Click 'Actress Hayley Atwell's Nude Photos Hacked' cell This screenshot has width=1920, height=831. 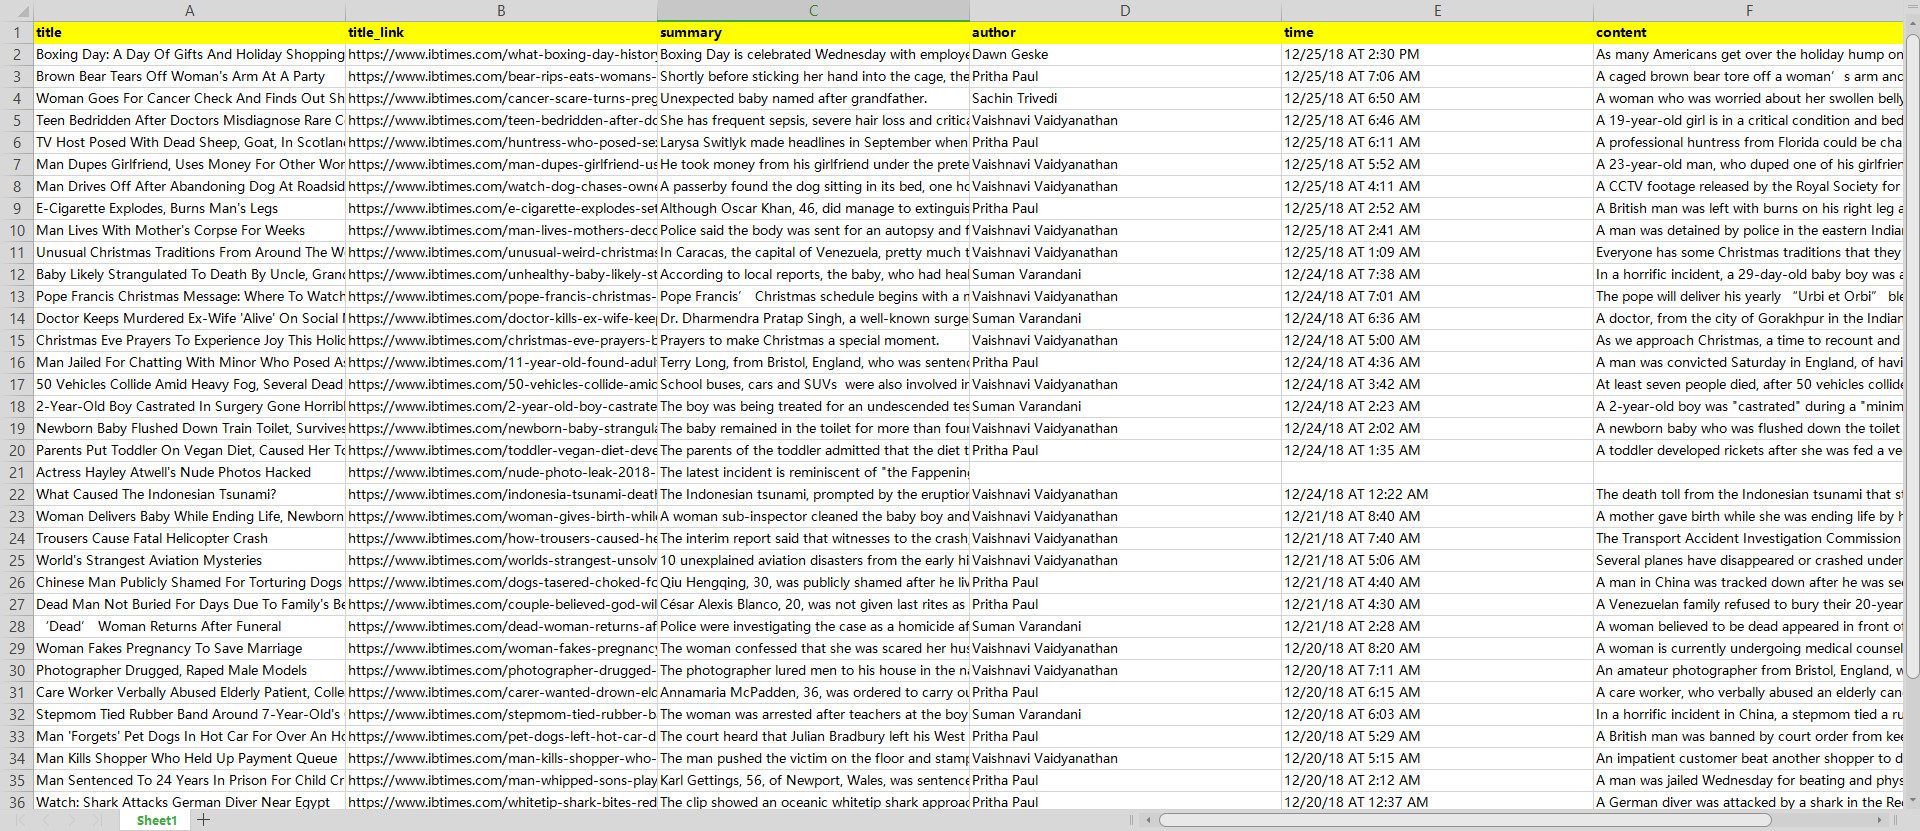pyautogui.click(x=189, y=472)
